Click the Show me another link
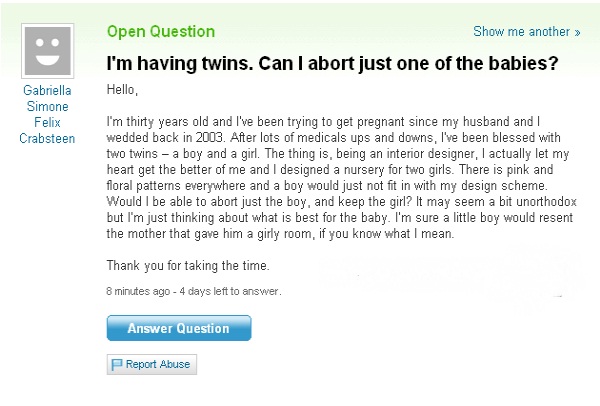Screen dimensions: 600x406 [527, 31]
